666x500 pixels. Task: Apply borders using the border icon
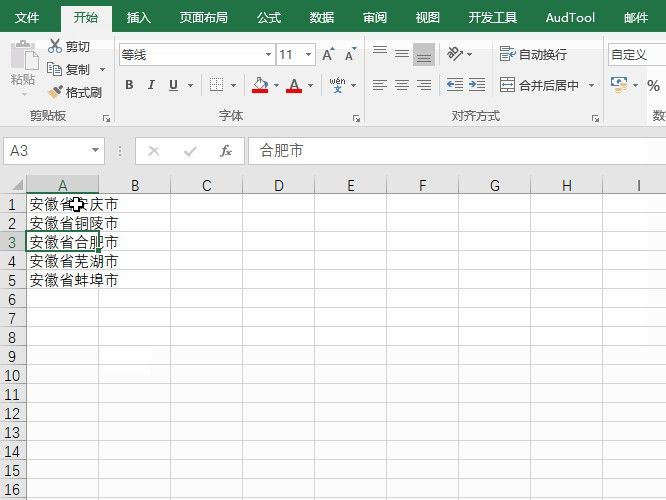click(x=216, y=85)
